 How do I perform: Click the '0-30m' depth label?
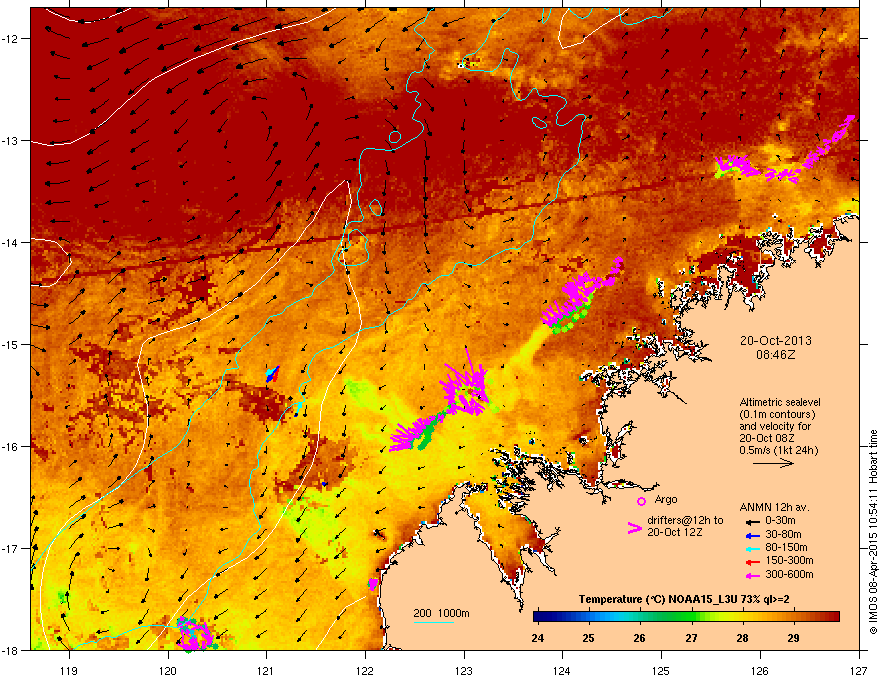click(x=781, y=521)
